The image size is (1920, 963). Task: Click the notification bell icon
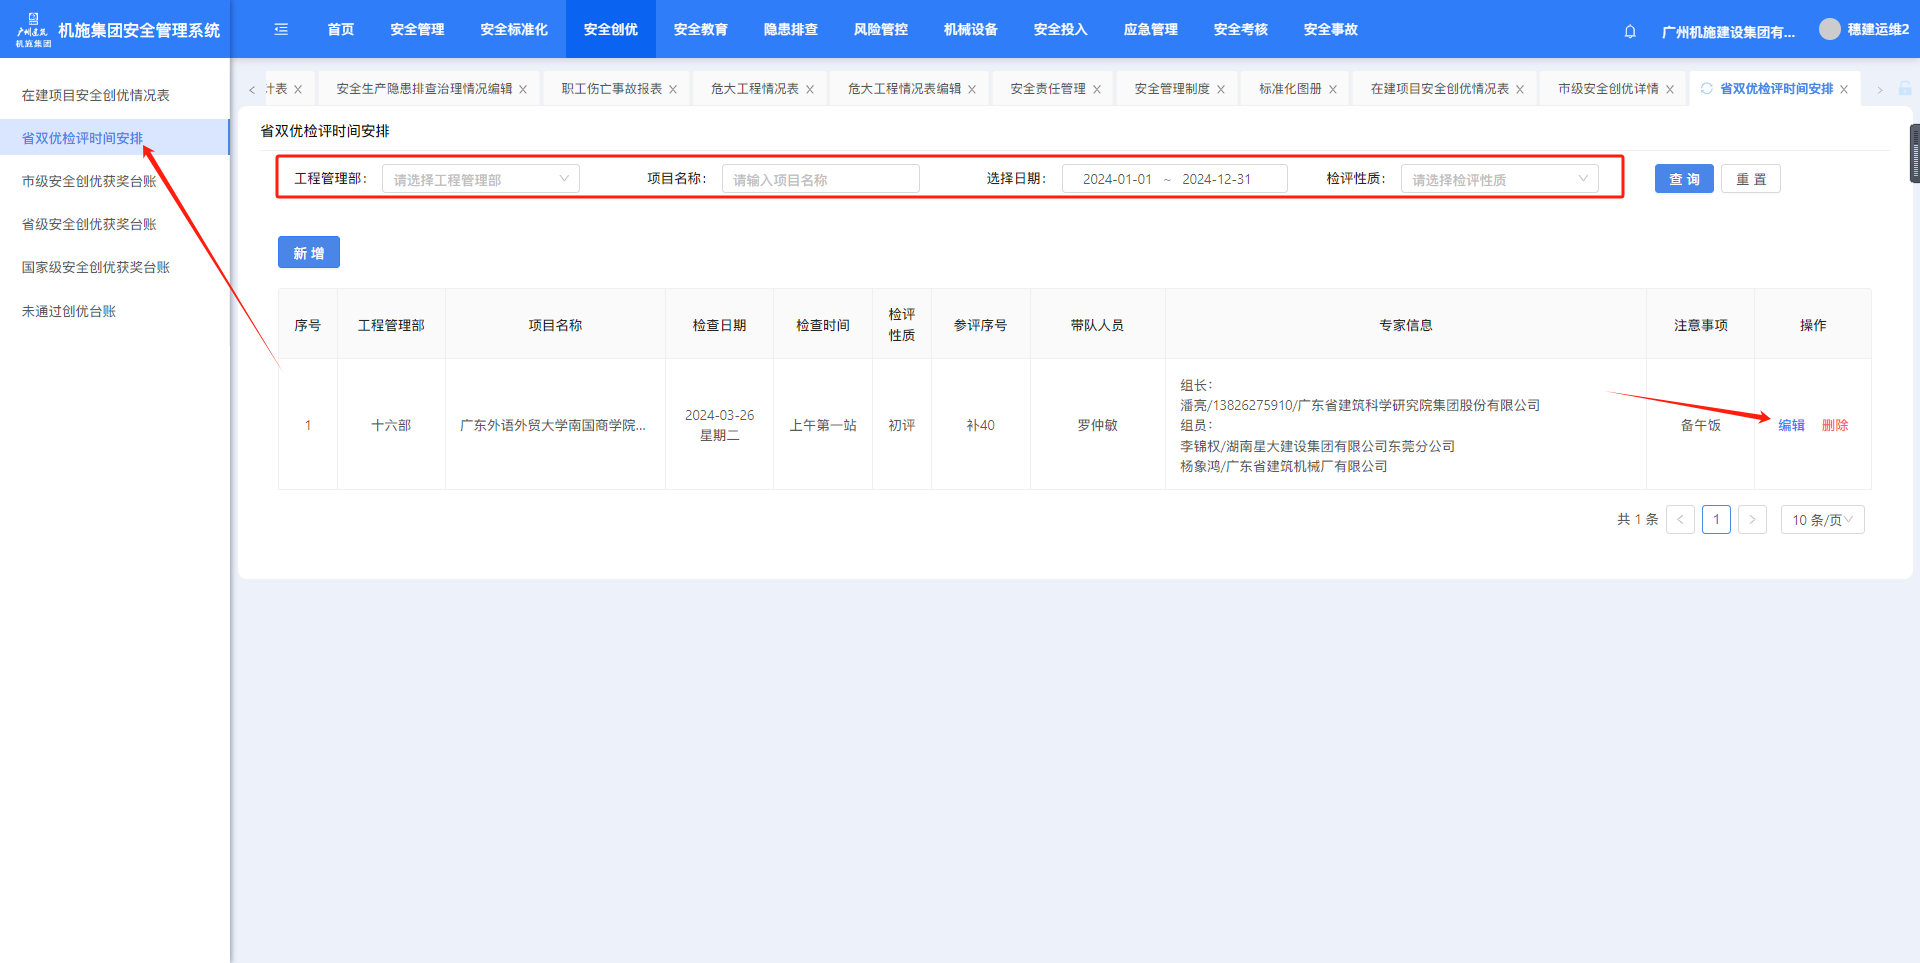[x=1630, y=31]
